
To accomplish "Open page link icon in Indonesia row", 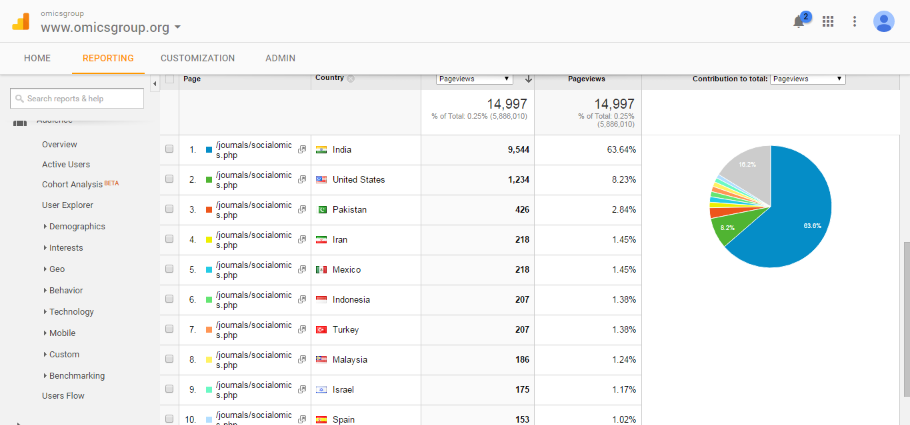I will click(x=302, y=300).
